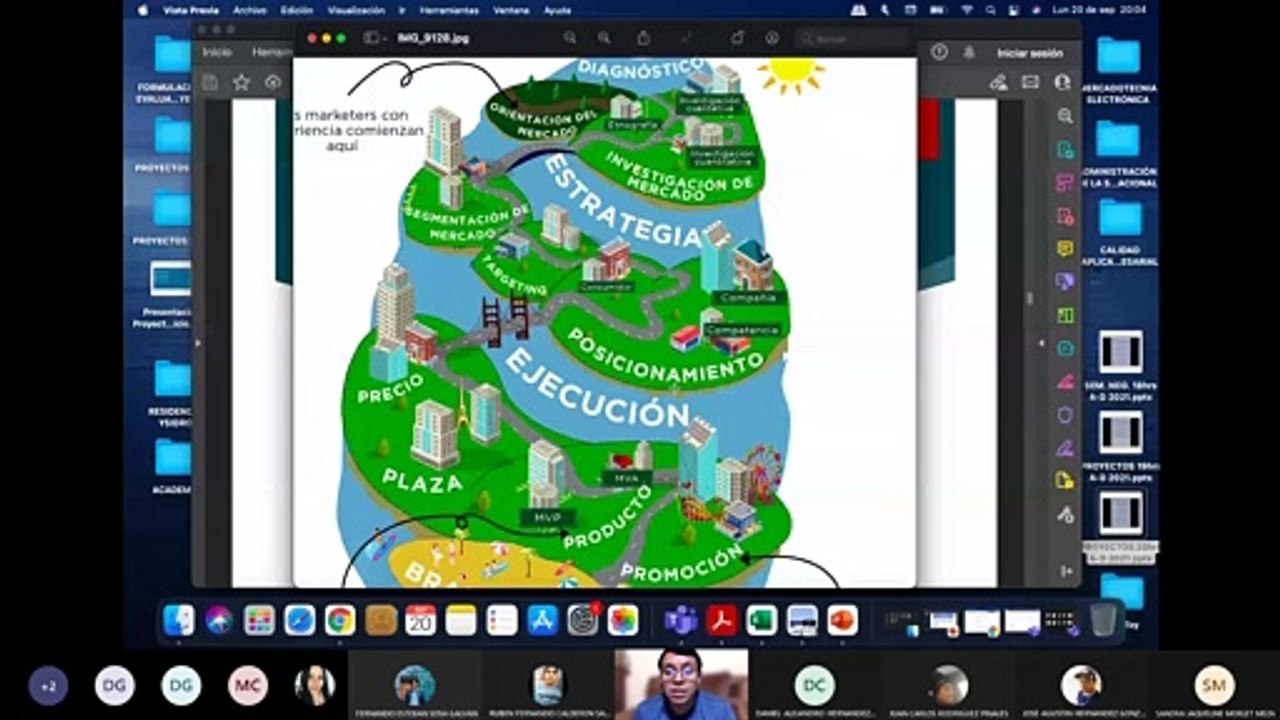Toggle the Preview sidebar view button
The width and height of the screenshot is (1280, 720).
(371, 38)
